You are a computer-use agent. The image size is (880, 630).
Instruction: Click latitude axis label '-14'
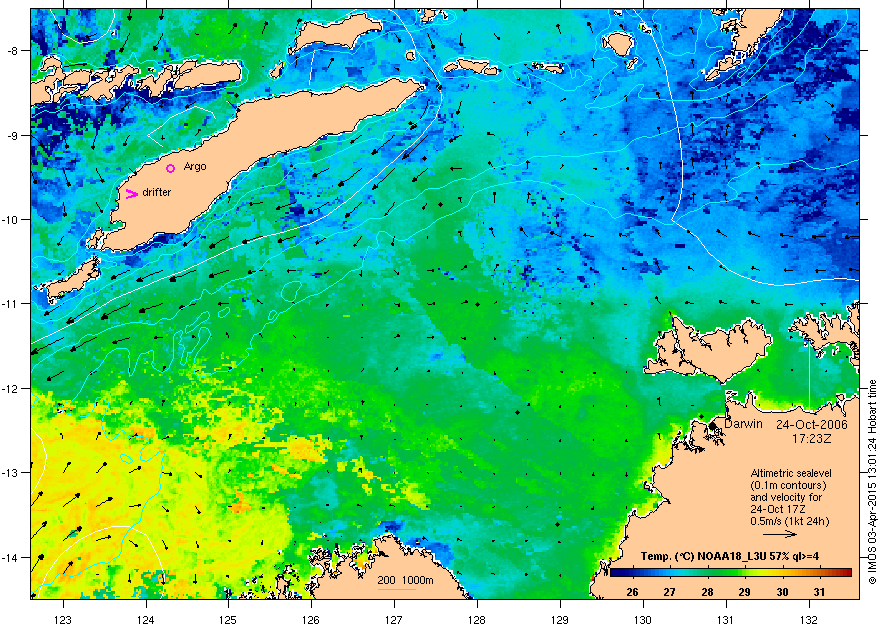click(11, 558)
